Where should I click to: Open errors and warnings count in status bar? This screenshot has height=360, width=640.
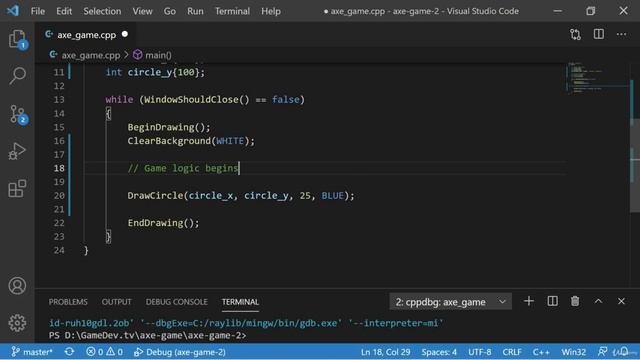pyautogui.click(x=104, y=352)
